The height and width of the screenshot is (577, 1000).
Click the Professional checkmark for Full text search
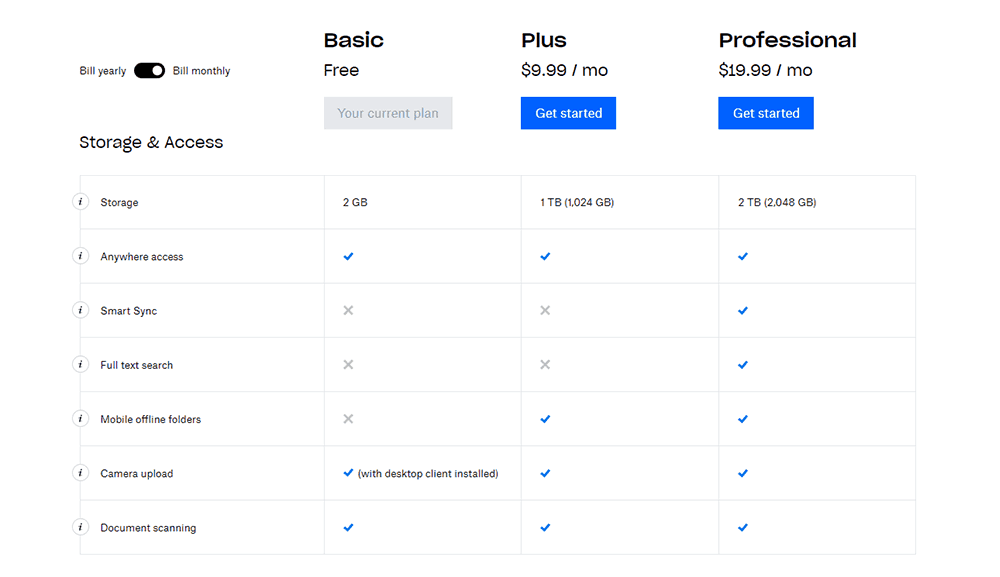(x=743, y=365)
